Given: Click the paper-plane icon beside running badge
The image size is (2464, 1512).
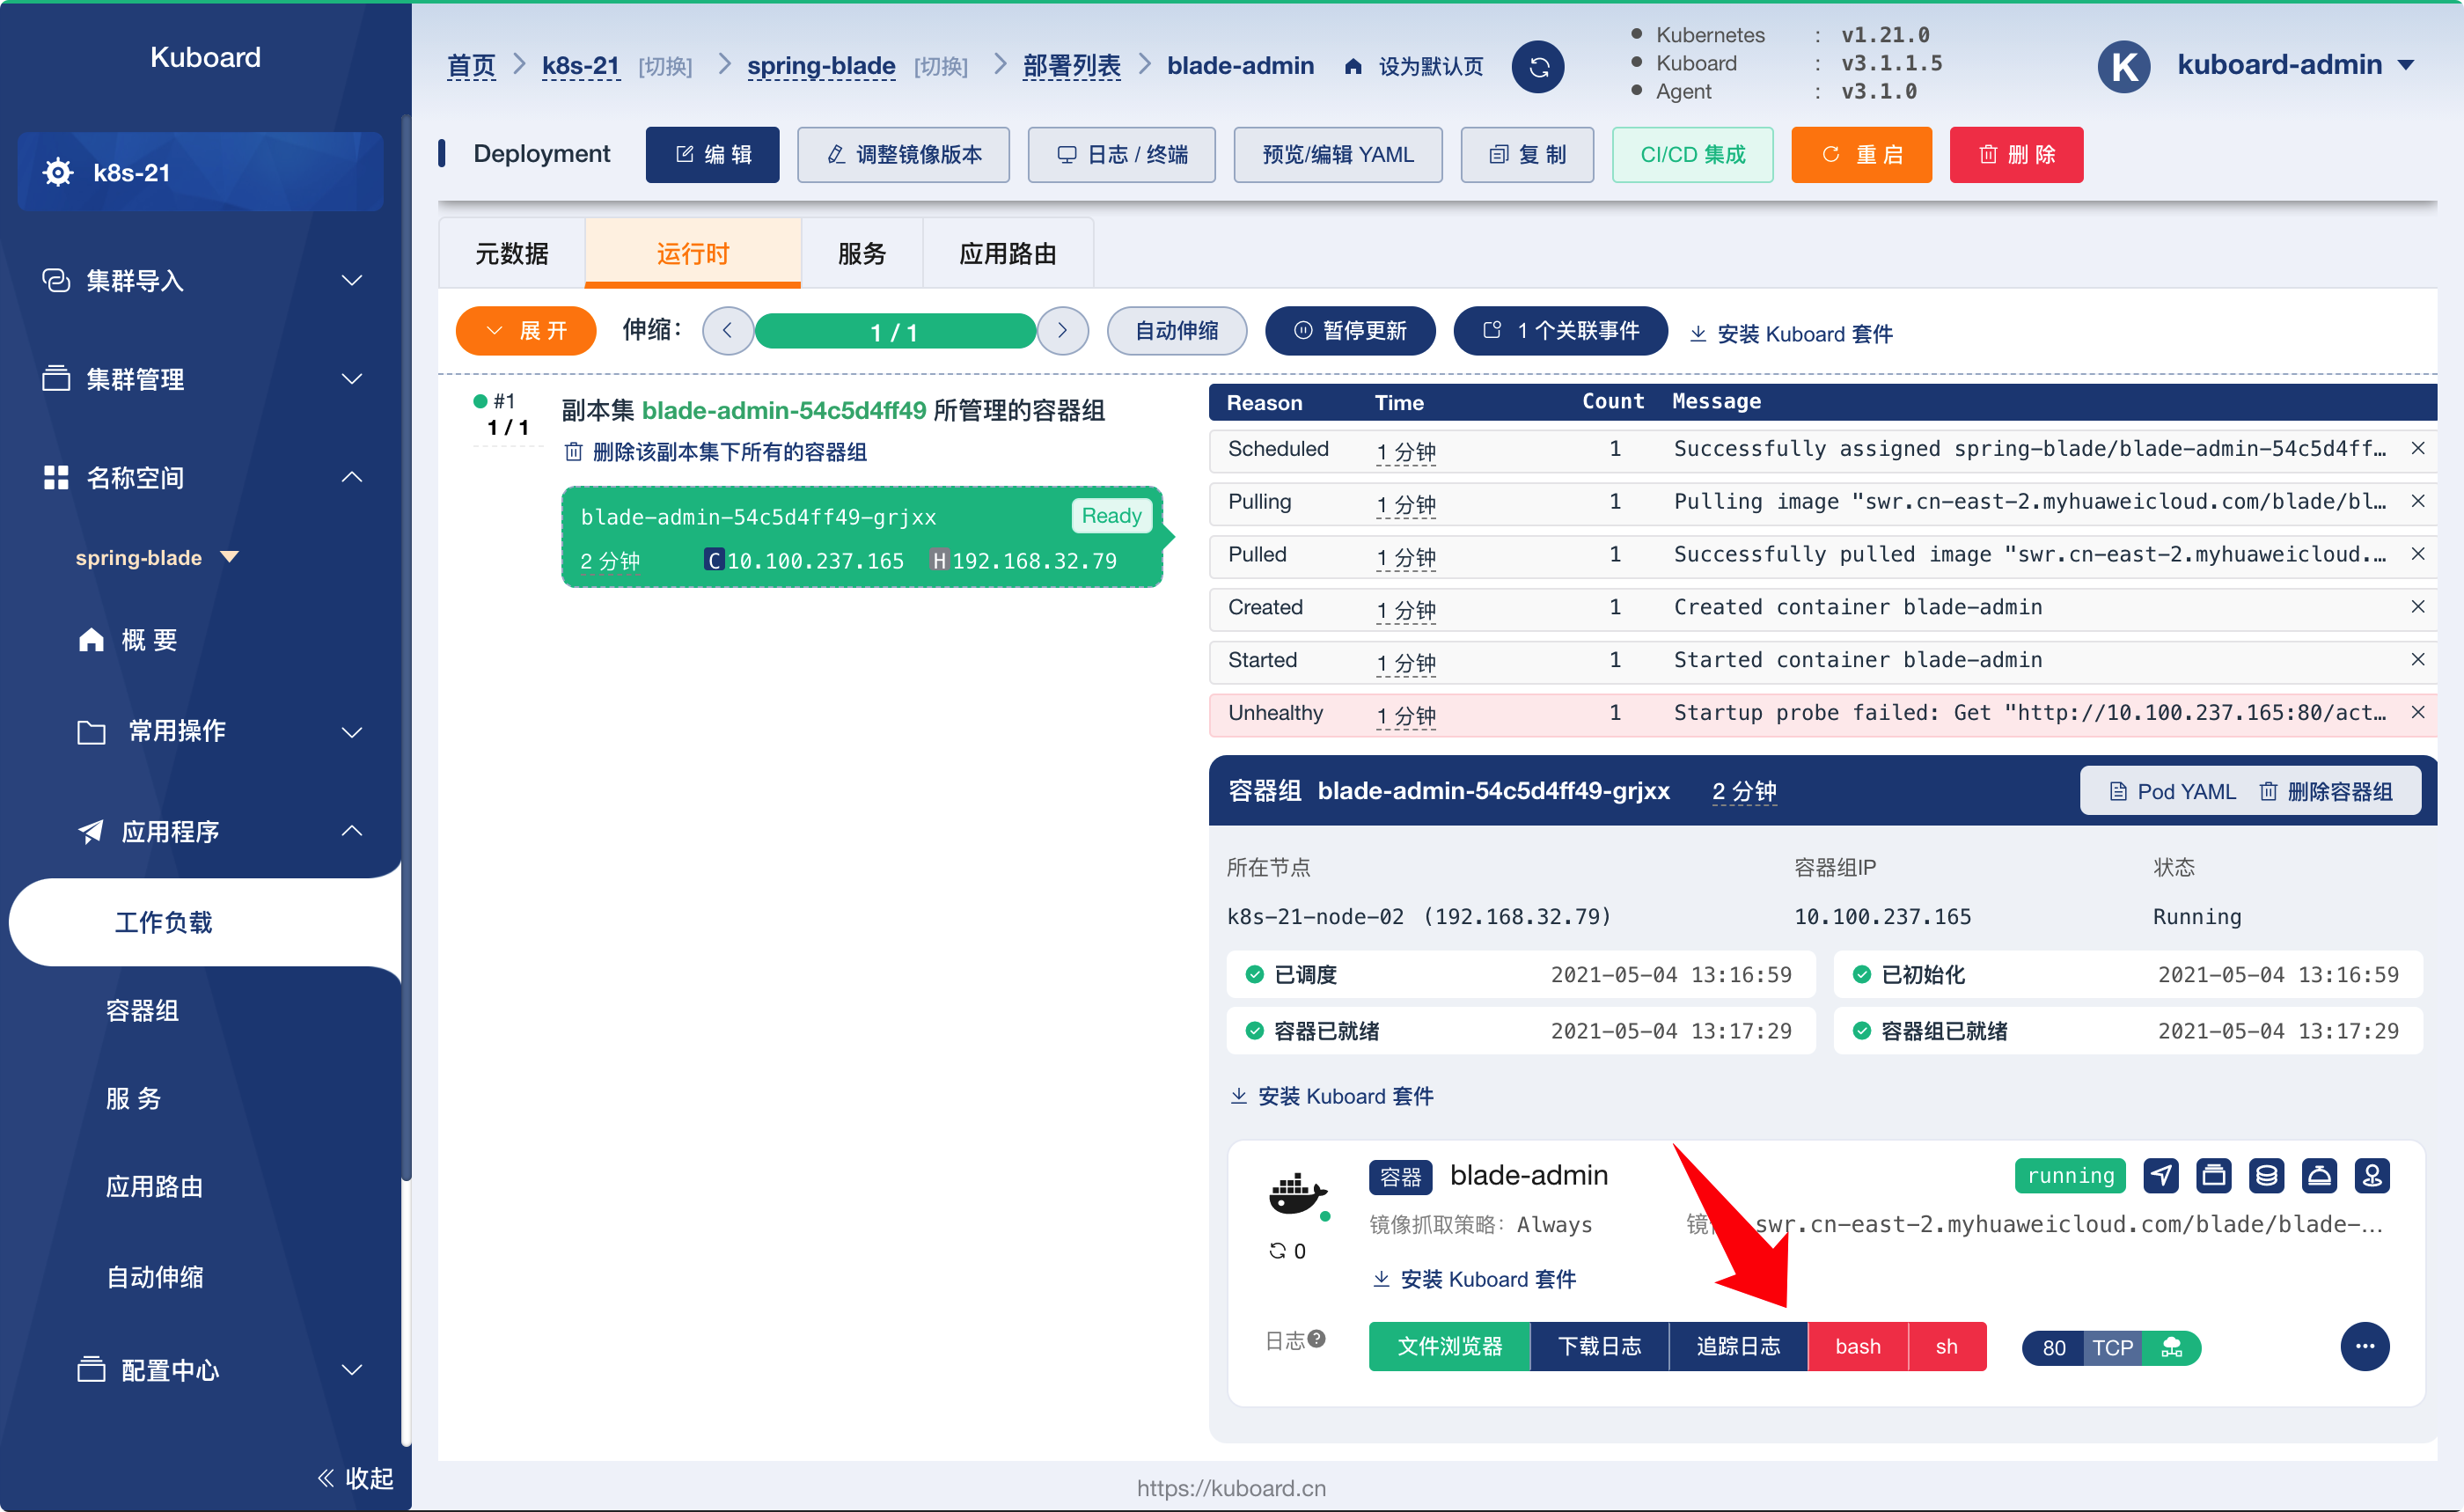Looking at the screenshot, I should coord(2161,1176).
